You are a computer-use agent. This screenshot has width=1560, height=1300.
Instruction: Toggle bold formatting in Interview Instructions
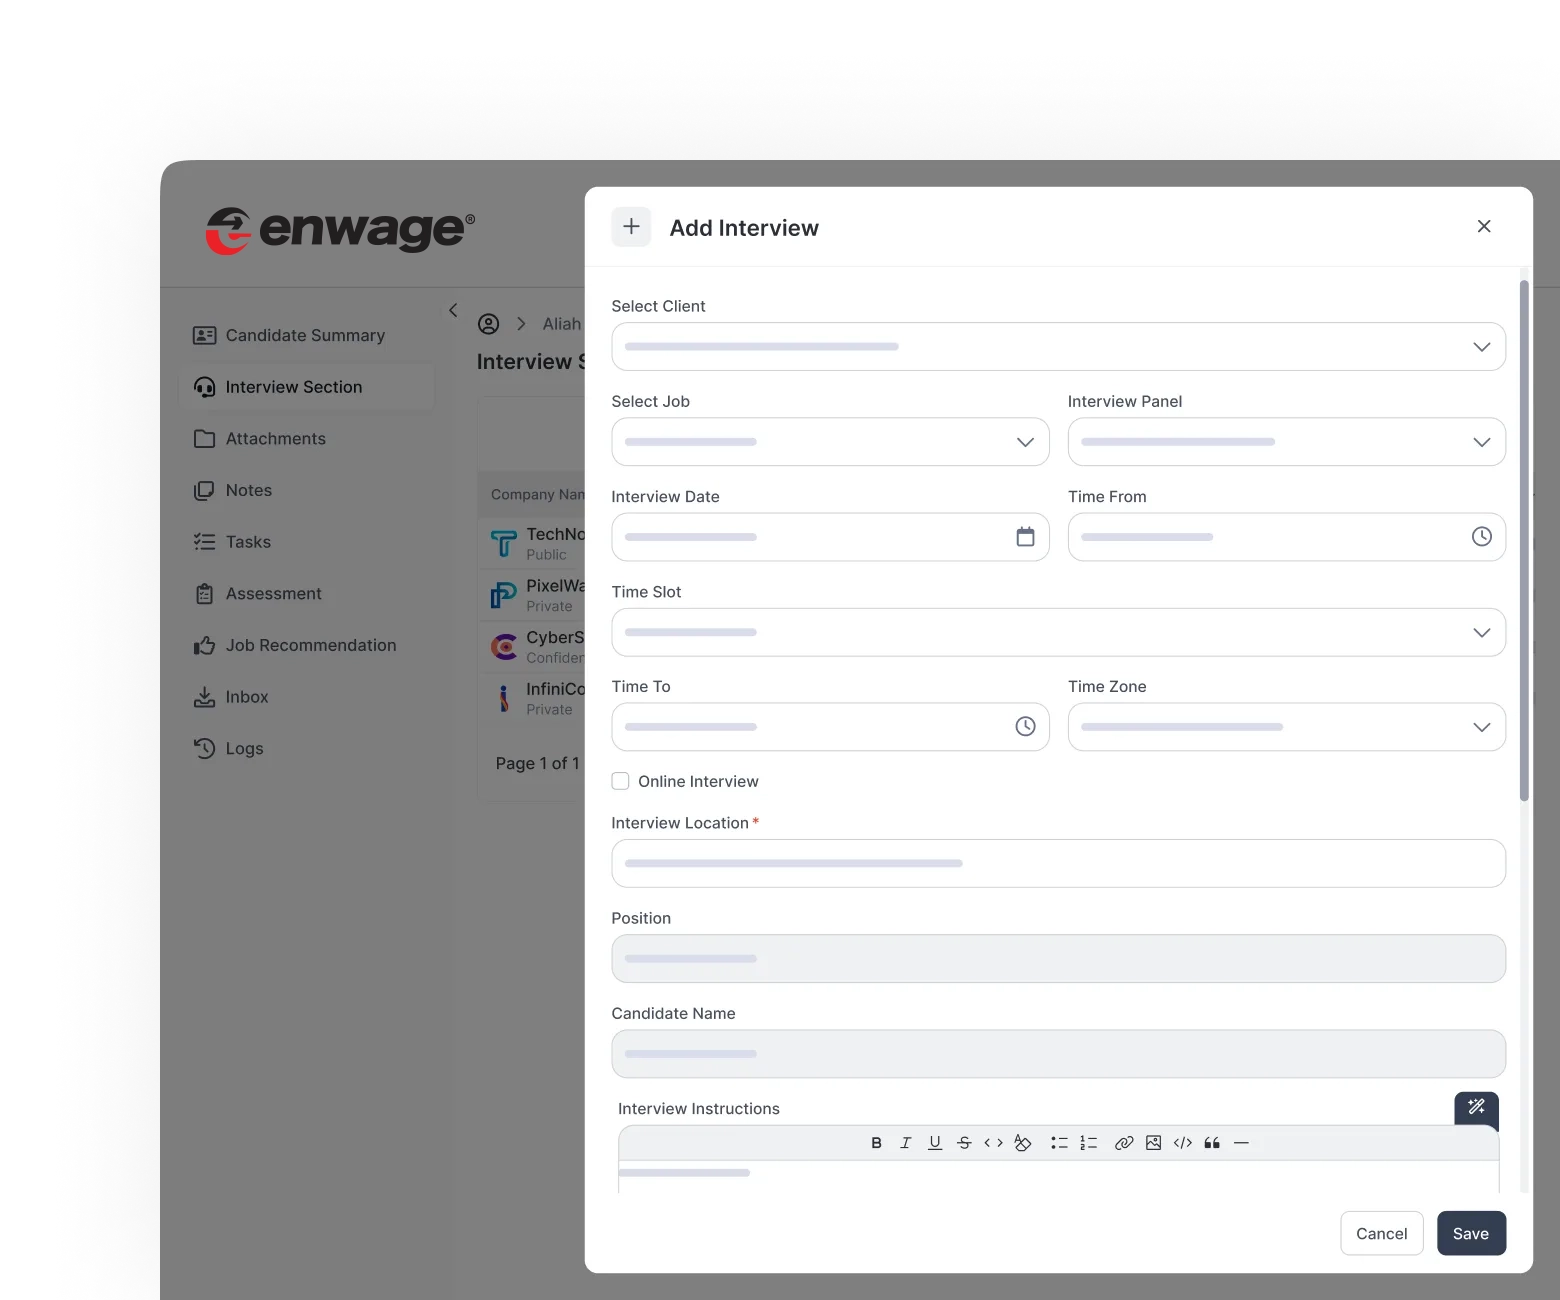pos(876,1142)
